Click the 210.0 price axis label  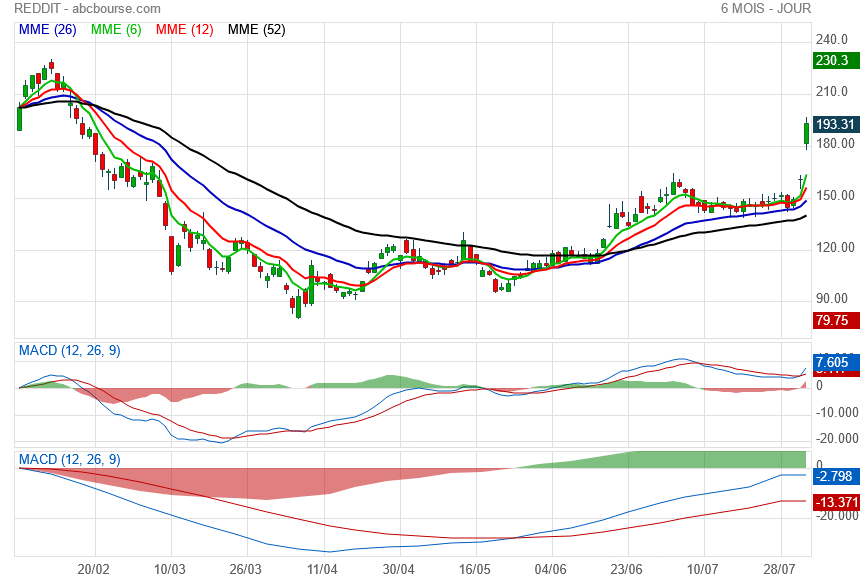click(831, 92)
